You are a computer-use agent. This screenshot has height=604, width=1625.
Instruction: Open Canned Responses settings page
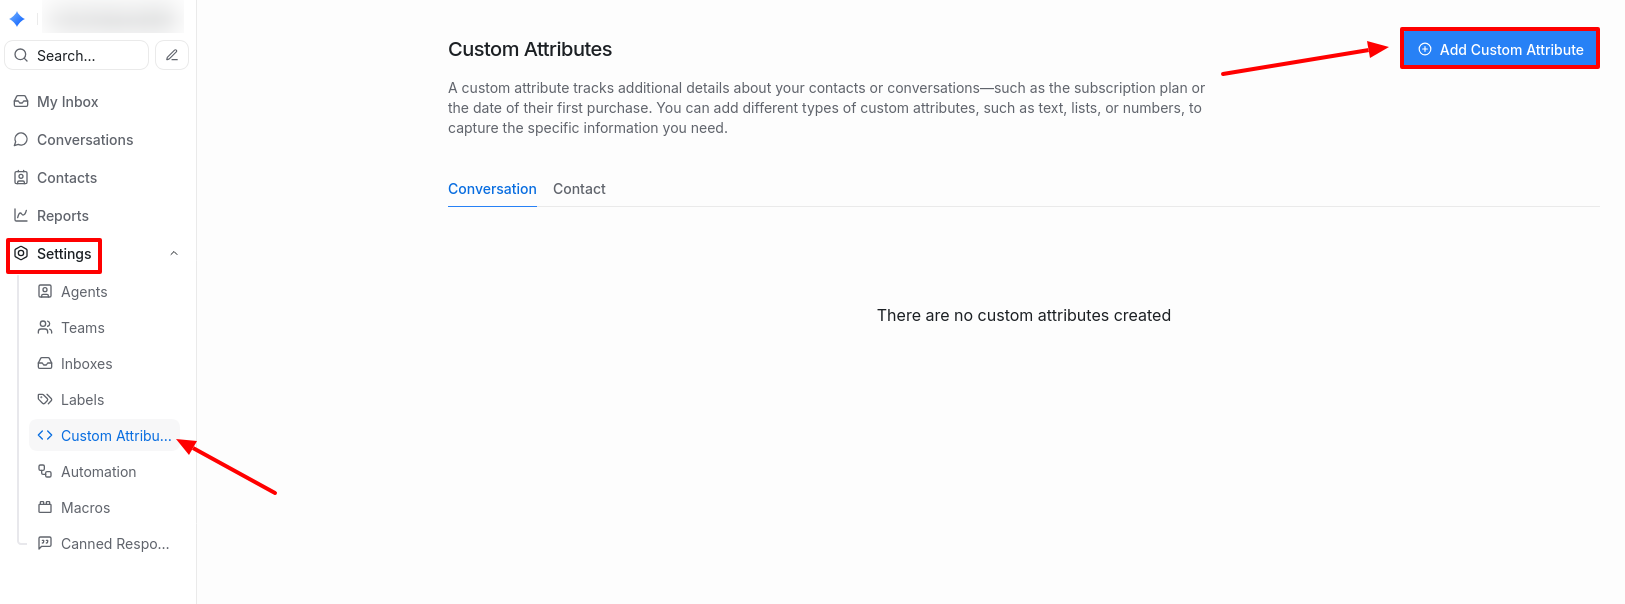(114, 544)
